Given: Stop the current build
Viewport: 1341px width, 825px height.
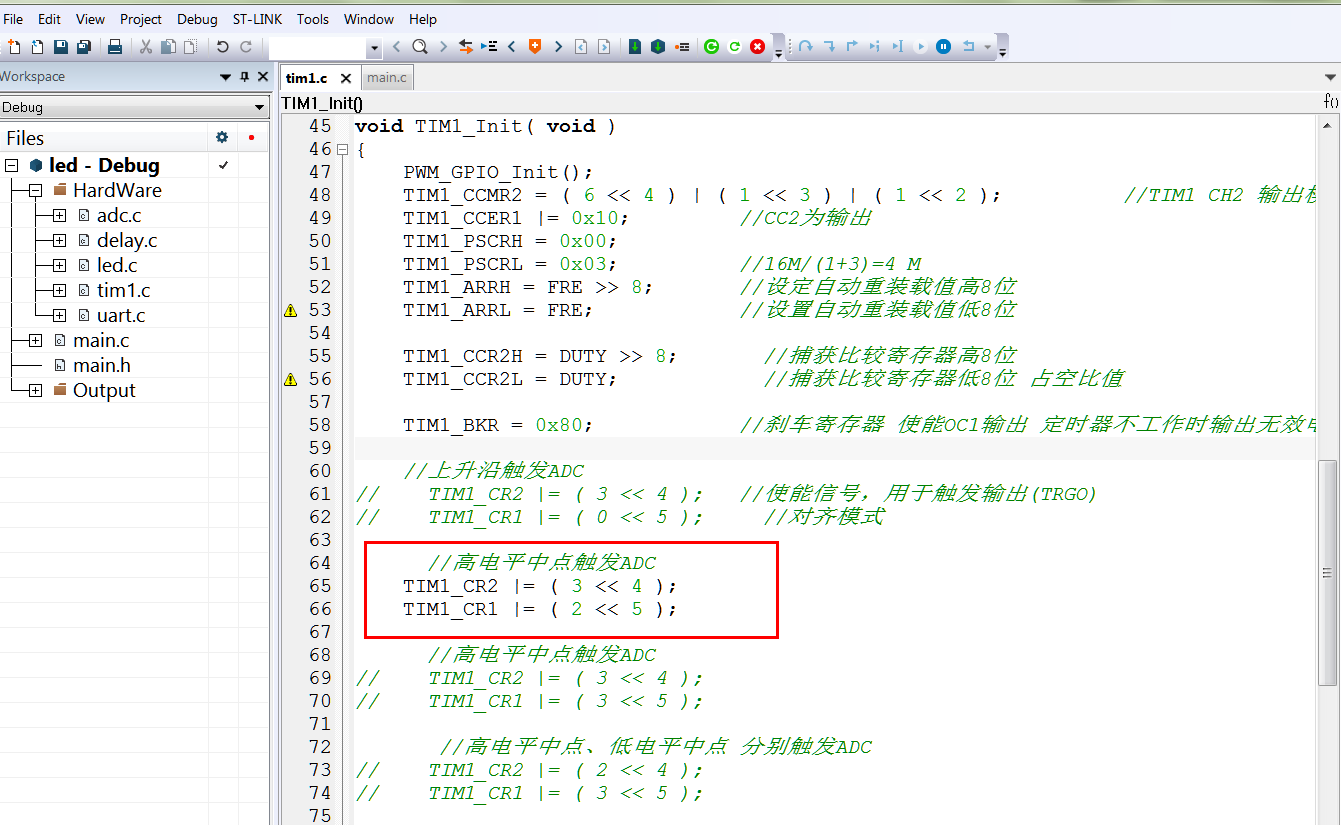Looking at the screenshot, I should pos(759,46).
